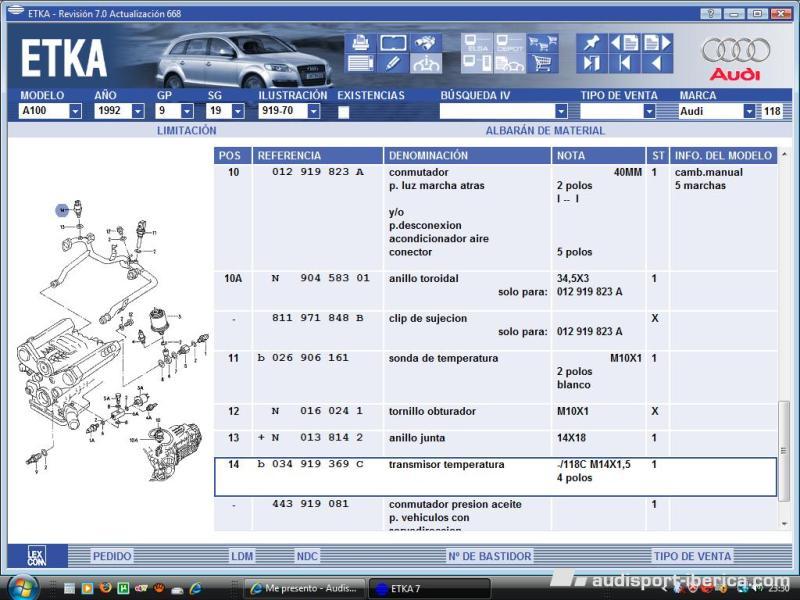Click the parts list scrollbar thumb
Screen dimensions: 800x600
(784, 451)
